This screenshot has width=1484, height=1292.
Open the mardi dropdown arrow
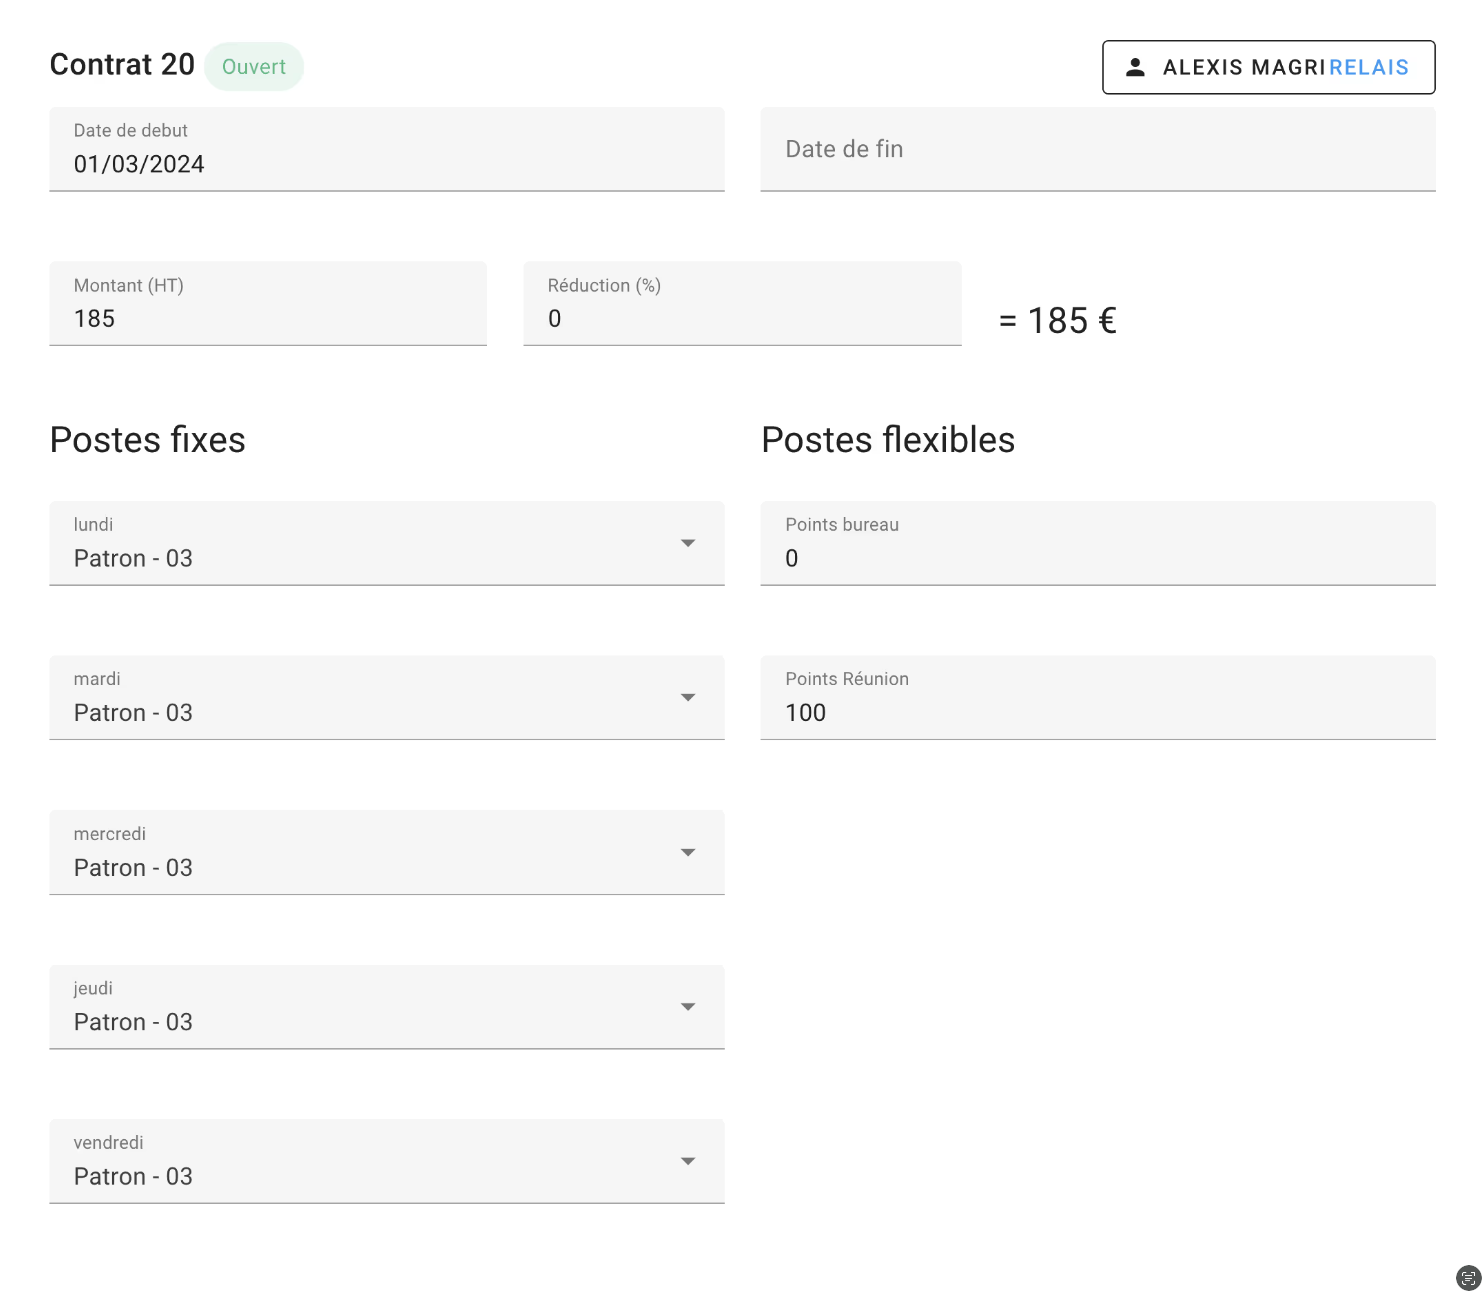pyautogui.click(x=688, y=697)
